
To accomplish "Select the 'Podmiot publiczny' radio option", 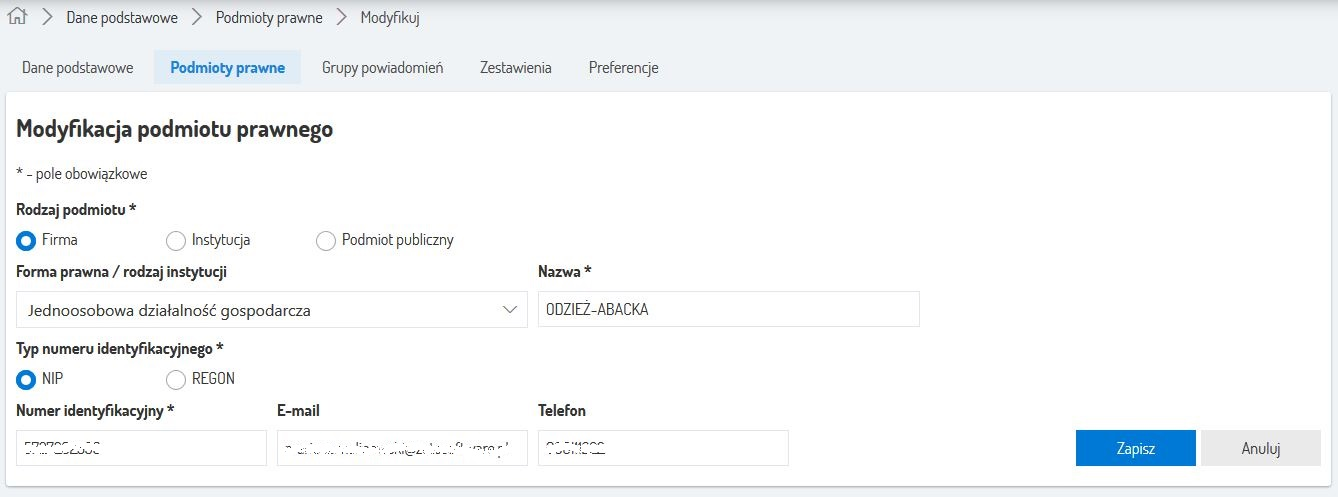I will point(326,241).
